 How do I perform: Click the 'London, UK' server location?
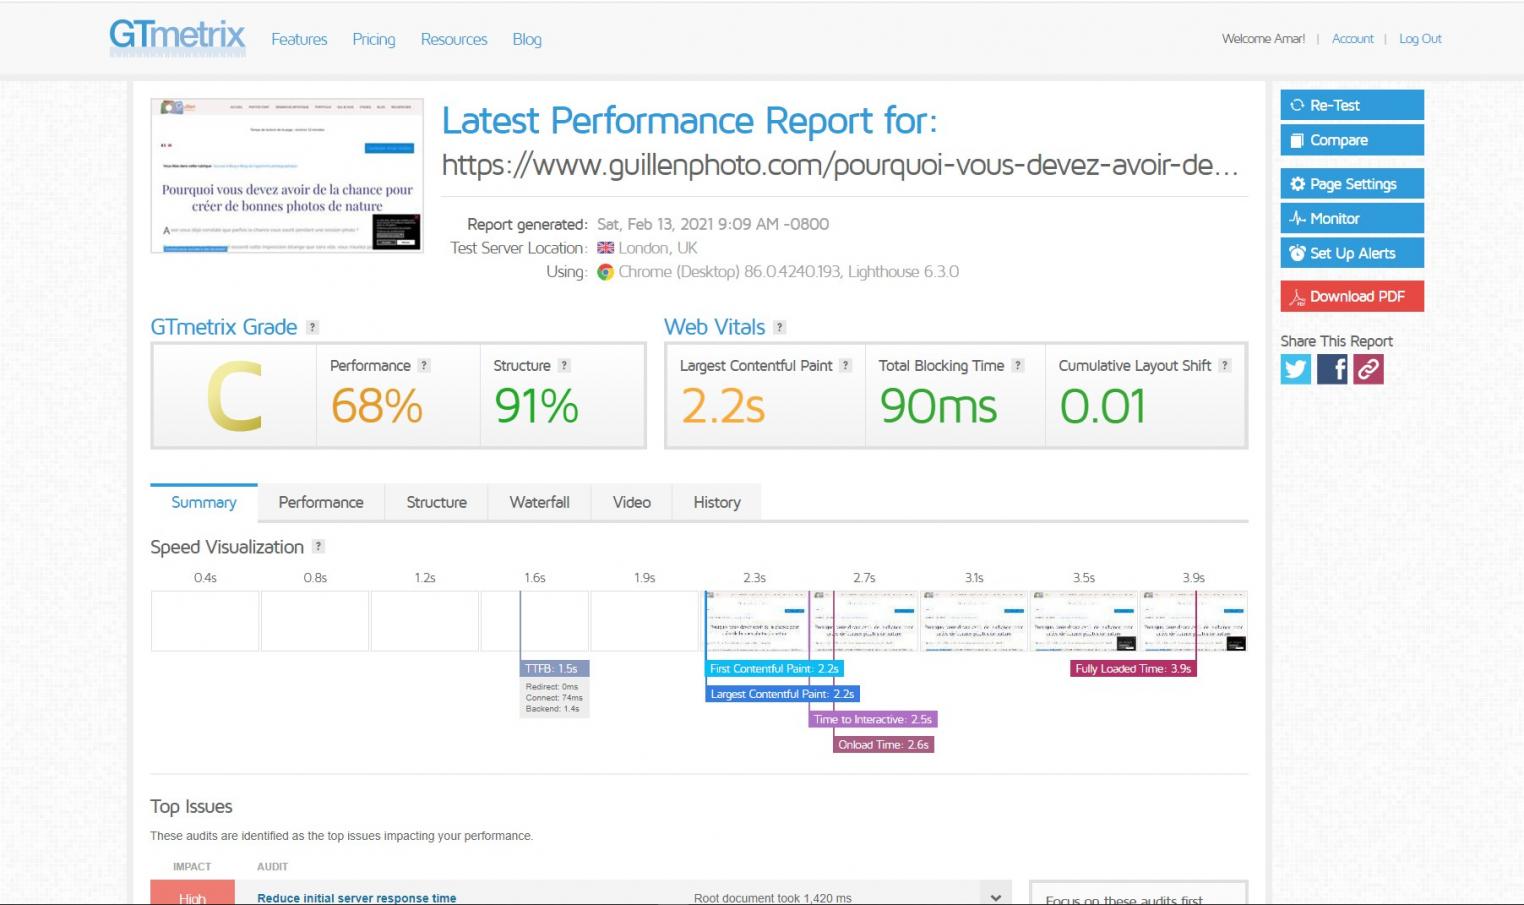tap(658, 248)
